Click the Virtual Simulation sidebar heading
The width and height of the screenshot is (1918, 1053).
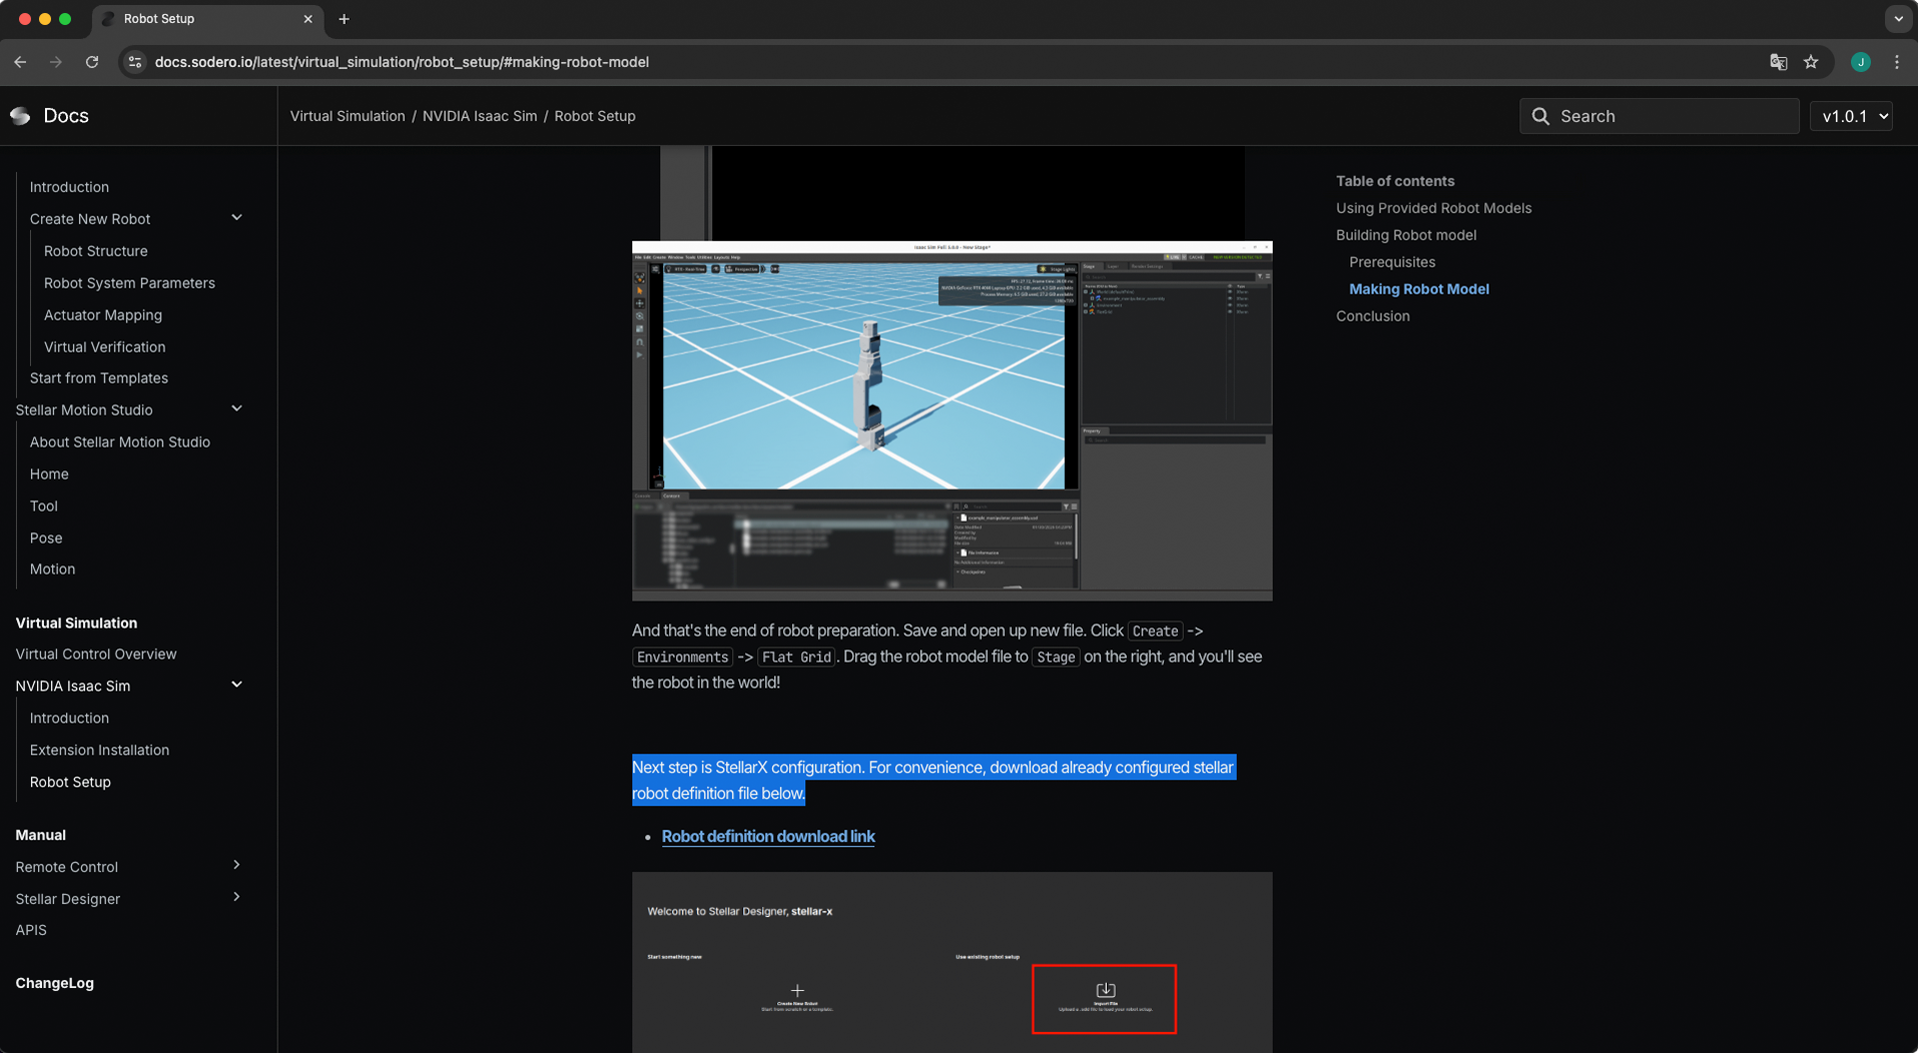(x=76, y=623)
